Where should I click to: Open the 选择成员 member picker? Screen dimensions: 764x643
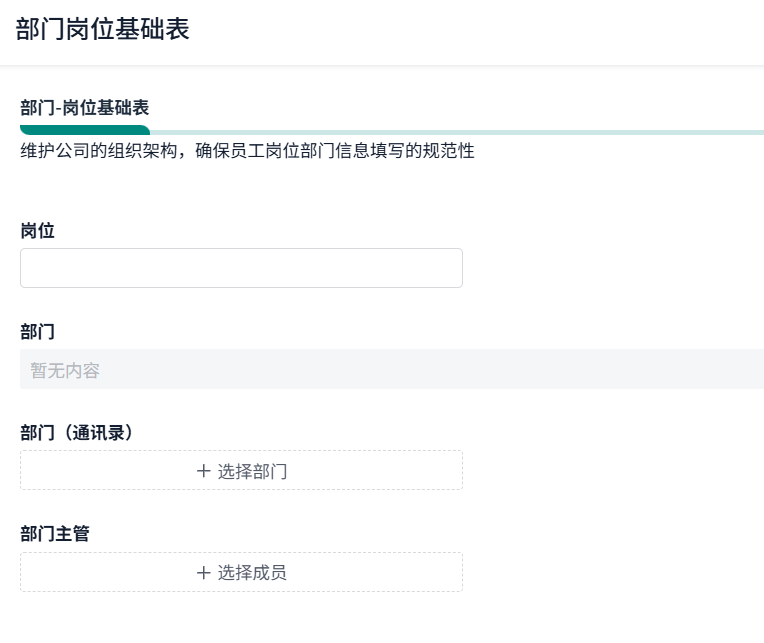(x=241, y=572)
